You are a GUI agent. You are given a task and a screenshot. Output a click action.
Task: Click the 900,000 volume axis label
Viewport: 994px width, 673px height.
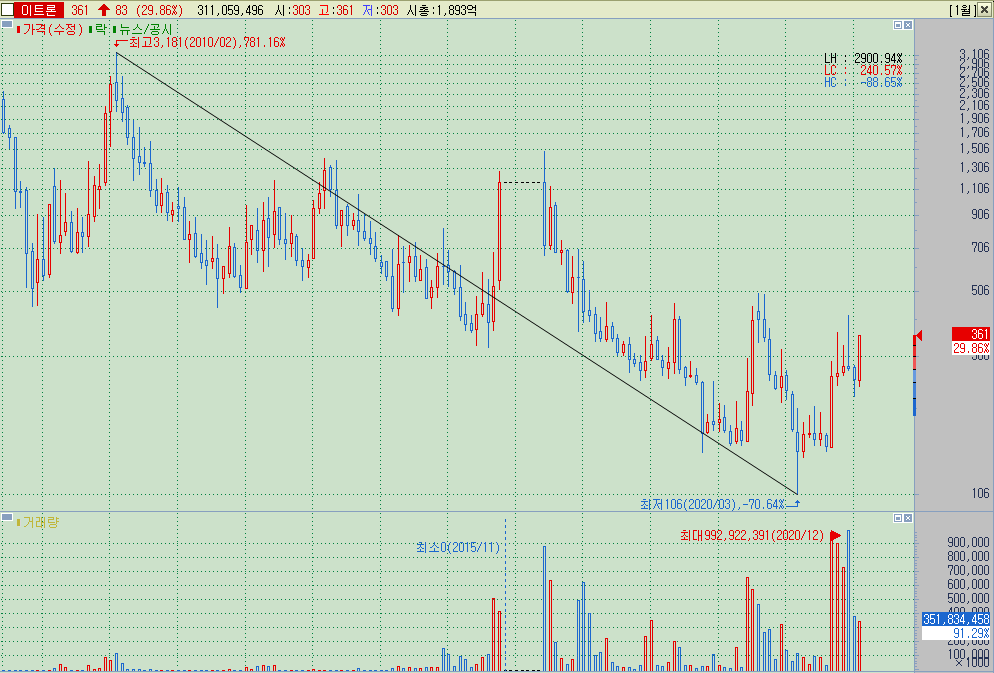[x=968, y=542]
